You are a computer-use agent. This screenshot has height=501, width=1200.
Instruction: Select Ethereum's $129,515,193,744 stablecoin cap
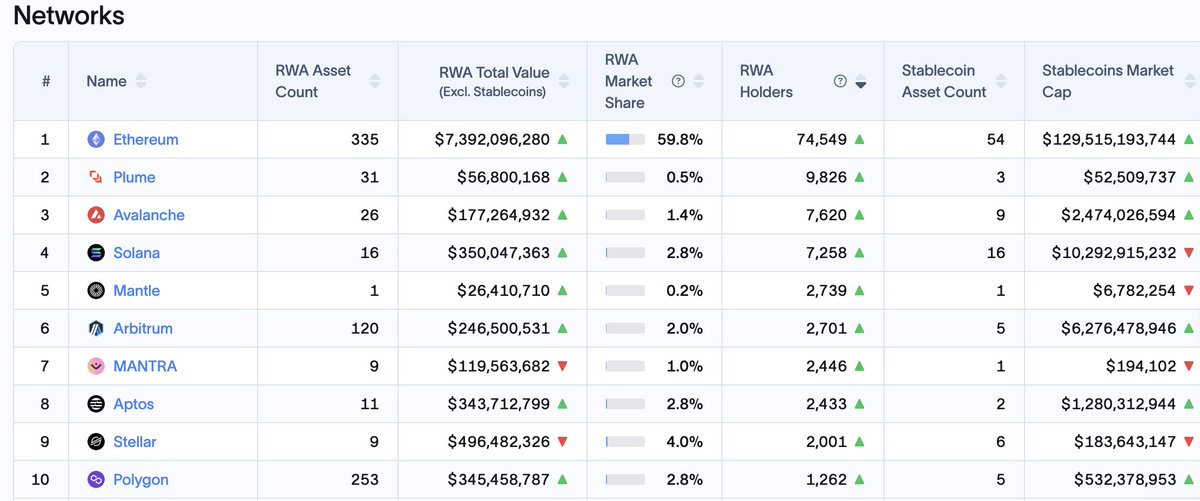(x=1109, y=140)
